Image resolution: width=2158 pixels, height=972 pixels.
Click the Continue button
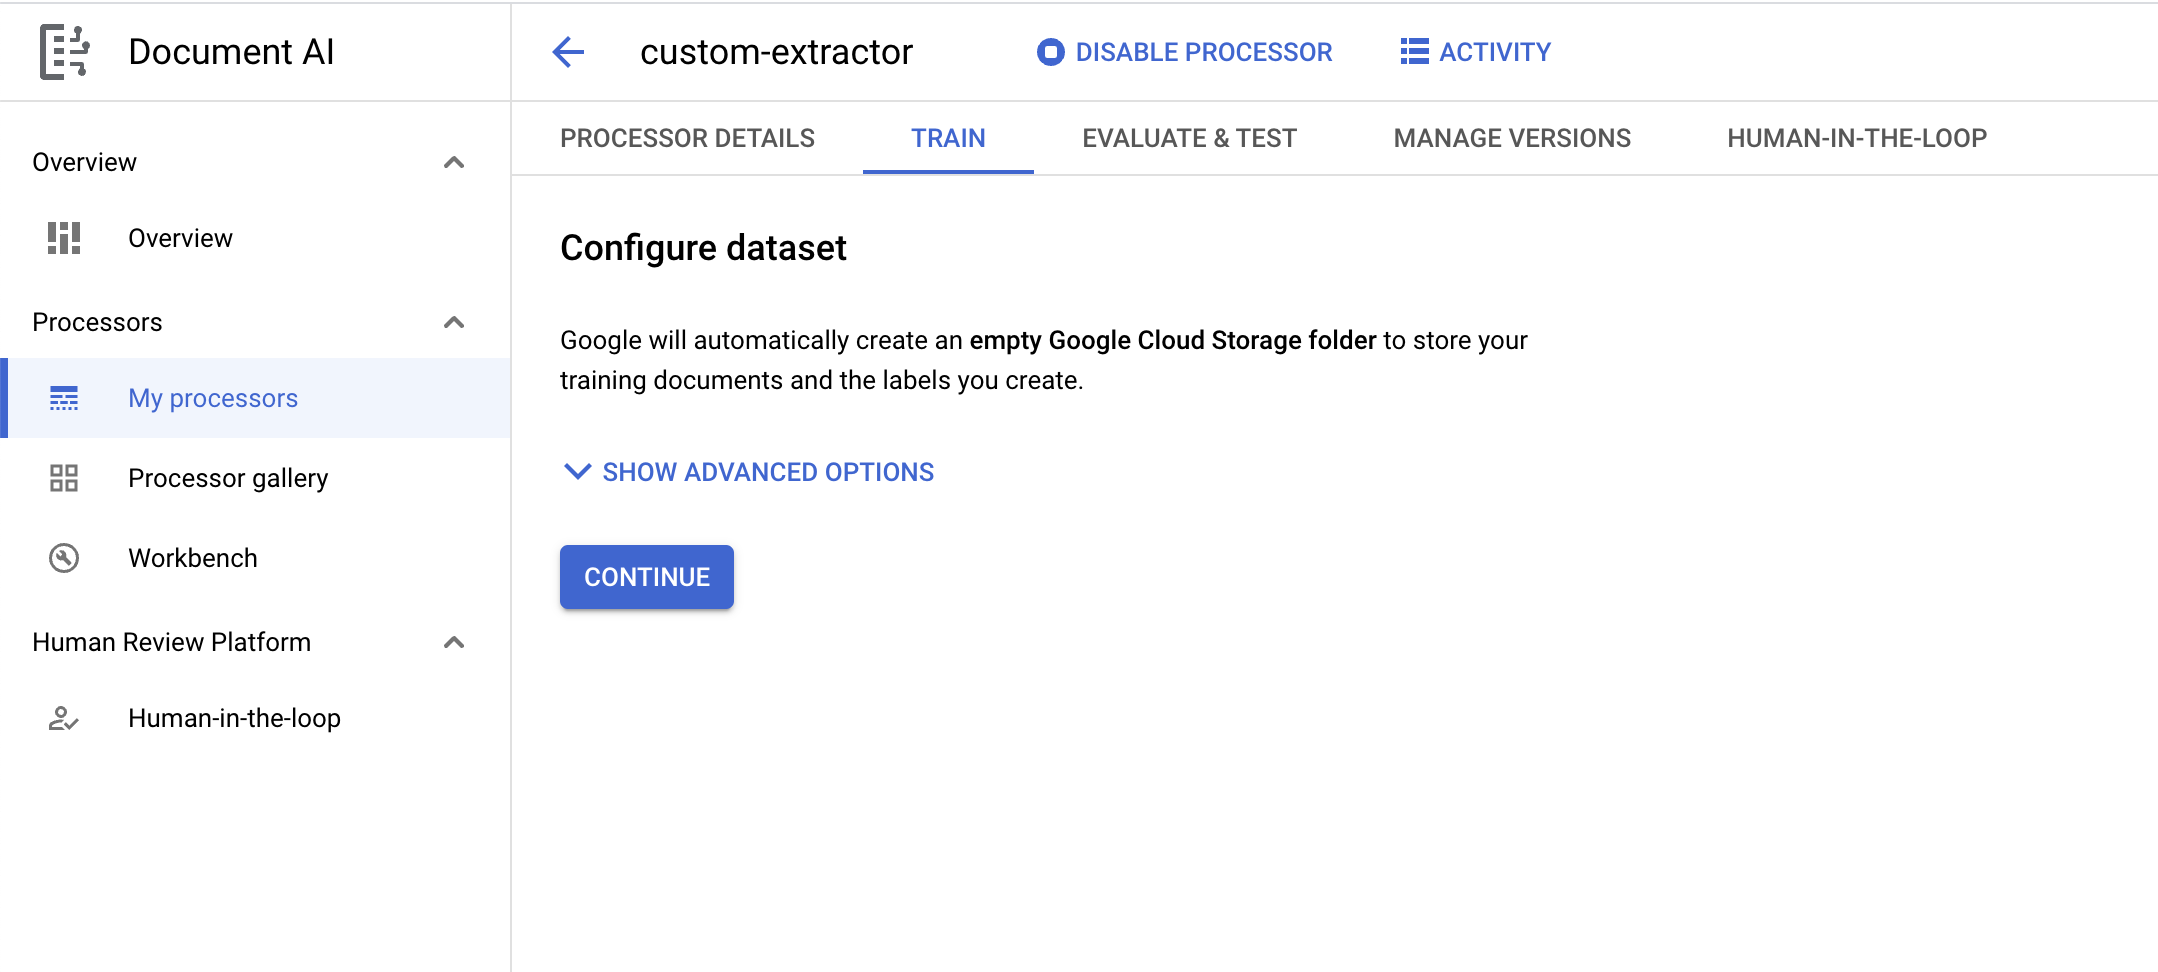coord(646,576)
